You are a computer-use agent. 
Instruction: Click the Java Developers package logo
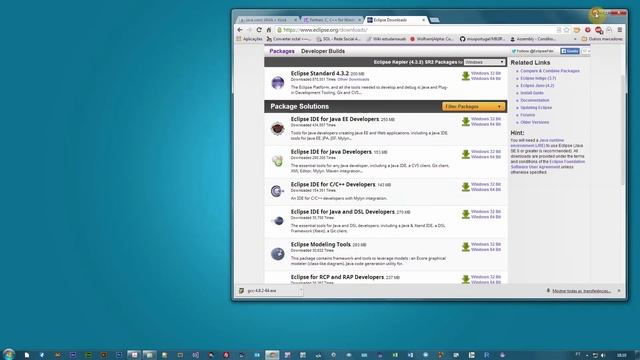coord(278,160)
